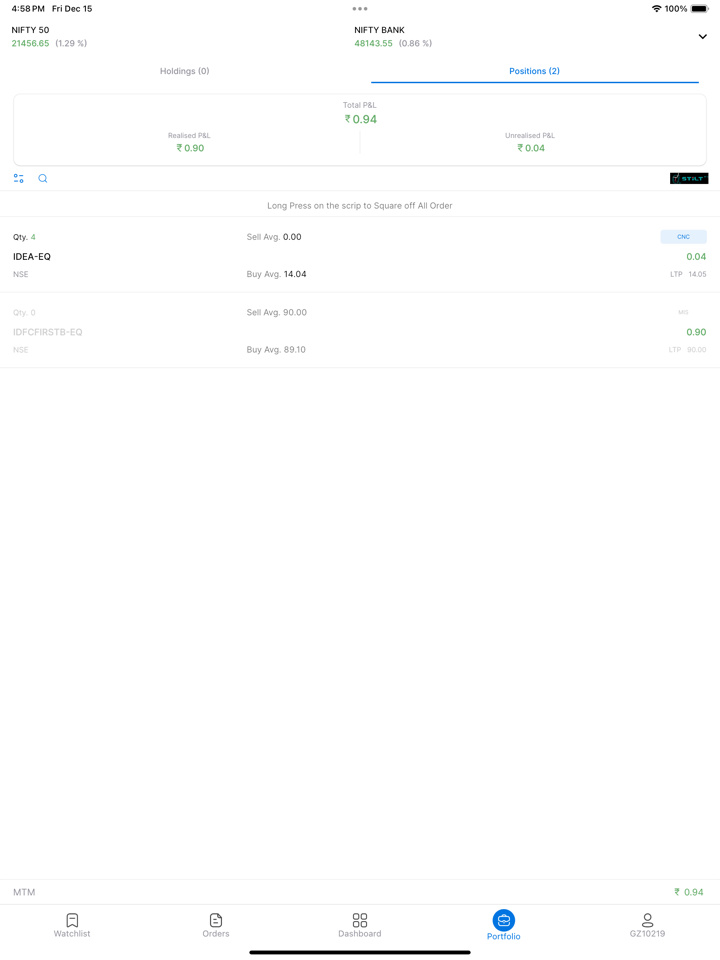Screen dimensions: 720x960
Task: Open the IDEA-EQ position row
Action: click(360, 256)
